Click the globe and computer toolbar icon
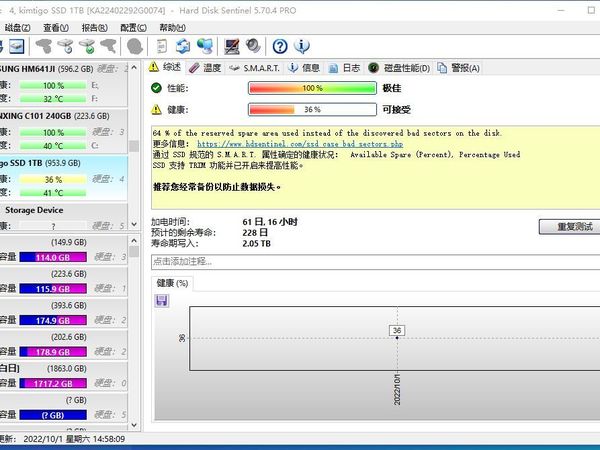This screenshot has height=450, width=600. (205, 46)
